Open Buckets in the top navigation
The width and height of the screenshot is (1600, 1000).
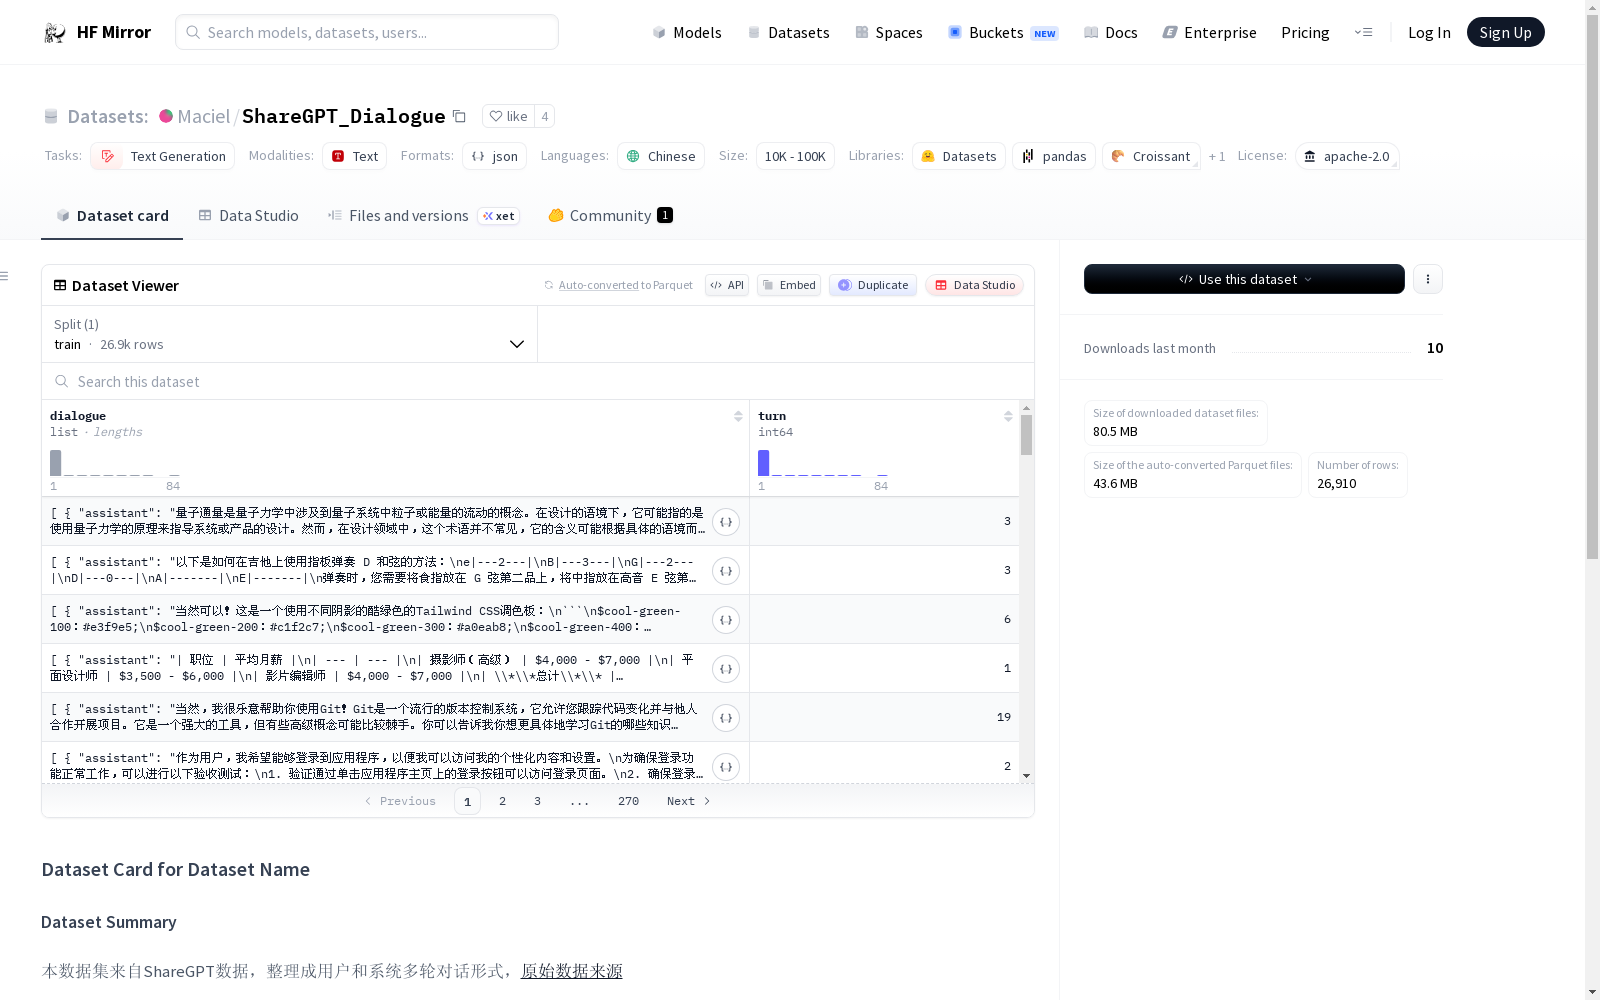click(x=1002, y=32)
